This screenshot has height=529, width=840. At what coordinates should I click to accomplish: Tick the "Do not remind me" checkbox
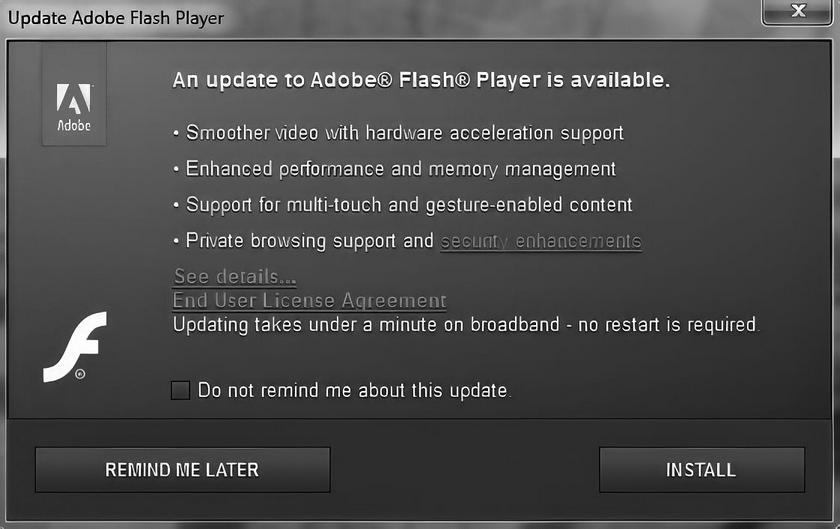pyautogui.click(x=180, y=390)
